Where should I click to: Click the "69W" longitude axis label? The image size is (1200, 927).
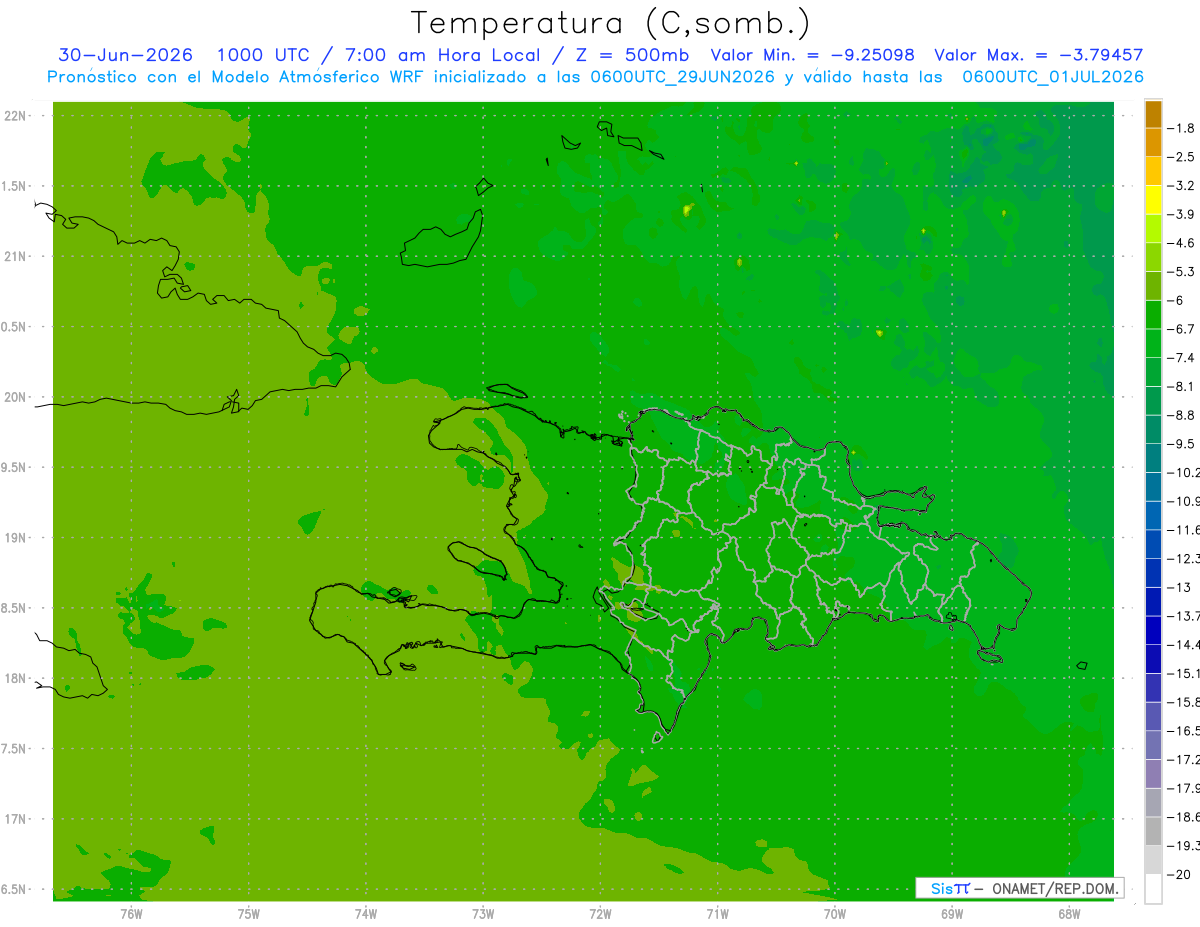952,913
